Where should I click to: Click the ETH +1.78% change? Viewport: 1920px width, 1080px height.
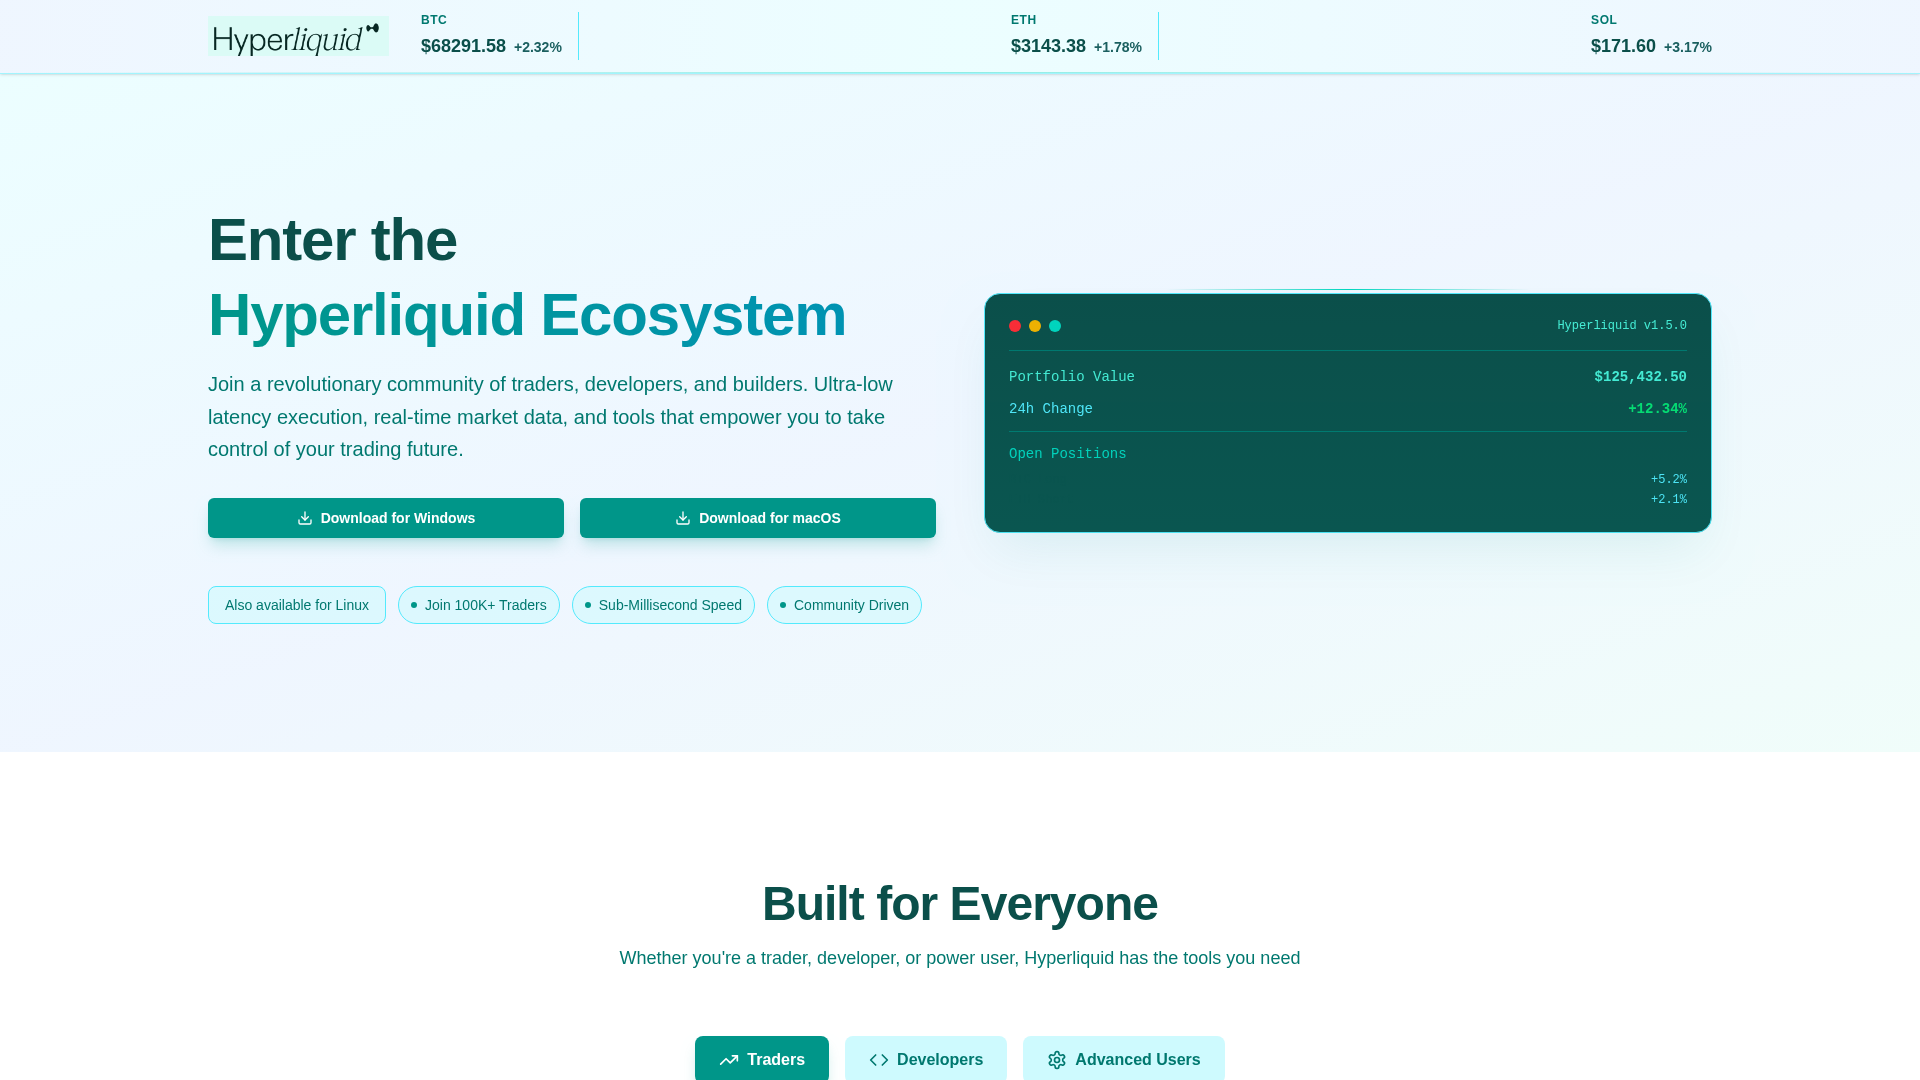pos(1118,47)
